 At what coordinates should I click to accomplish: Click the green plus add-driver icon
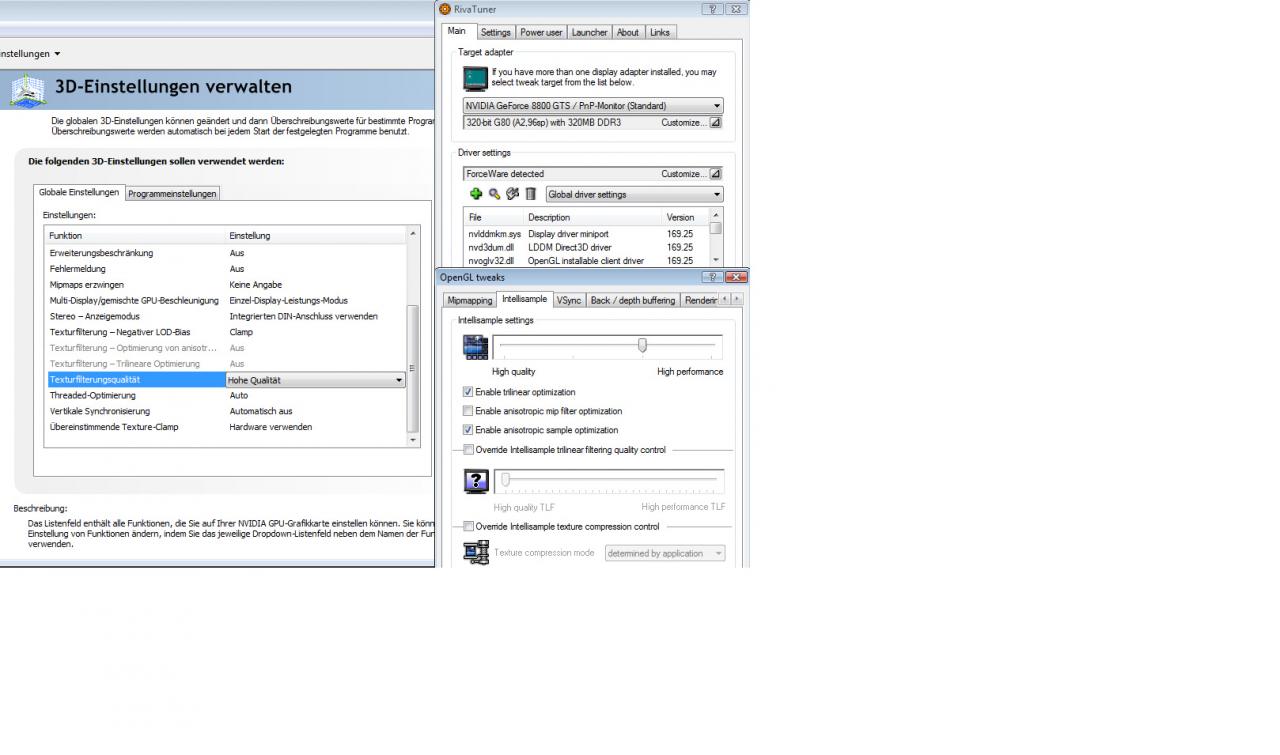click(475, 194)
